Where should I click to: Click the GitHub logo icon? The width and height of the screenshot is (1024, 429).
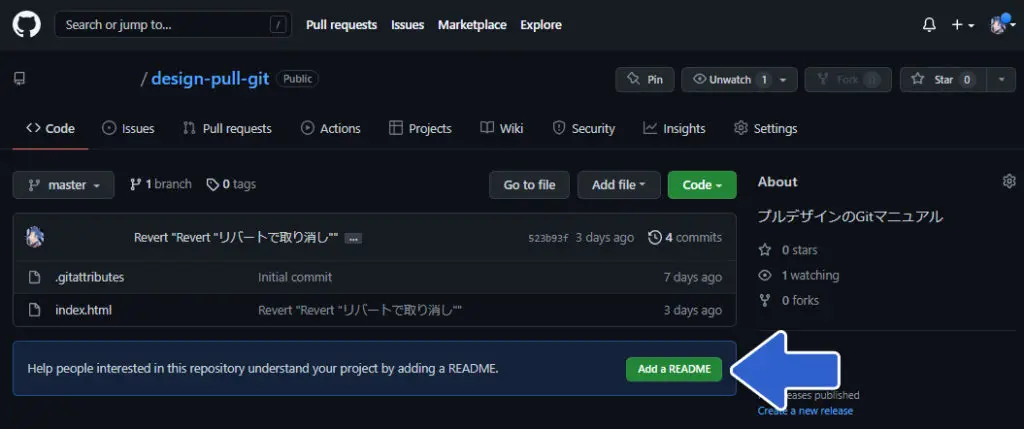tap(26, 25)
